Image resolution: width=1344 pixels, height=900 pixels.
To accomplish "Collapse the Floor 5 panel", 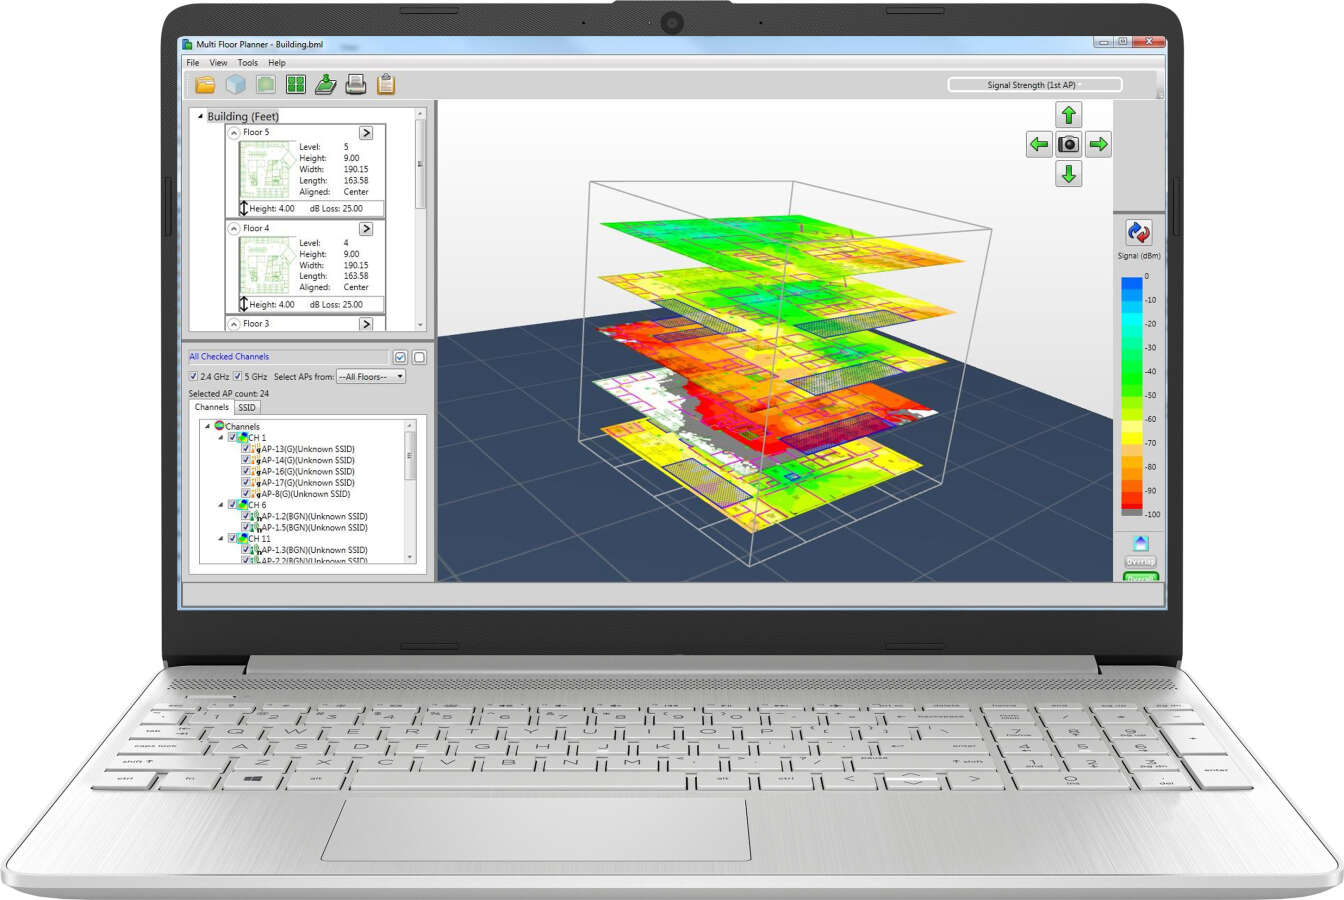I will [234, 132].
